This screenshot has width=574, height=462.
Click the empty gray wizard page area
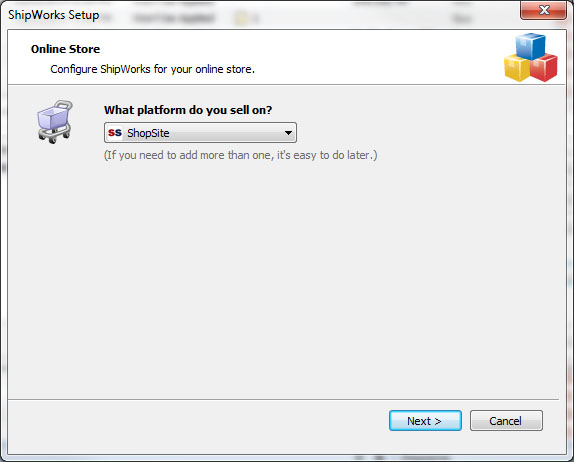tap(287, 278)
